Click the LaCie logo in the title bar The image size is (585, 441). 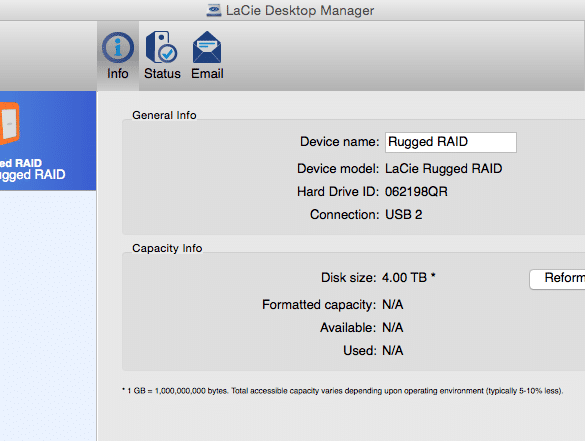point(214,10)
